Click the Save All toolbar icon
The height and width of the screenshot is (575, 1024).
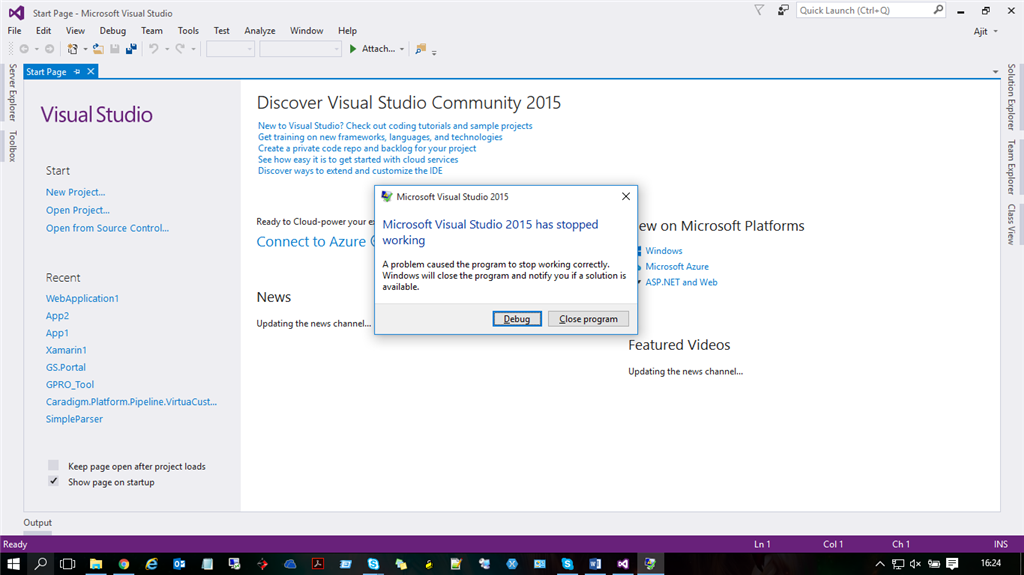tap(131, 49)
